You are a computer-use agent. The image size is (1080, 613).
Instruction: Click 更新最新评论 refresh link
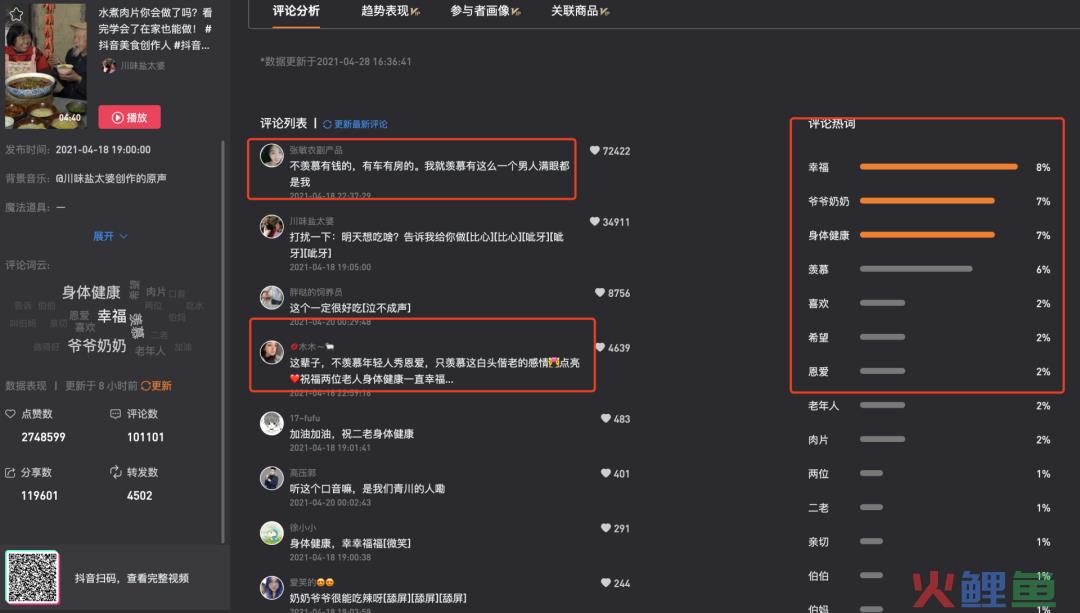point(355,124)
